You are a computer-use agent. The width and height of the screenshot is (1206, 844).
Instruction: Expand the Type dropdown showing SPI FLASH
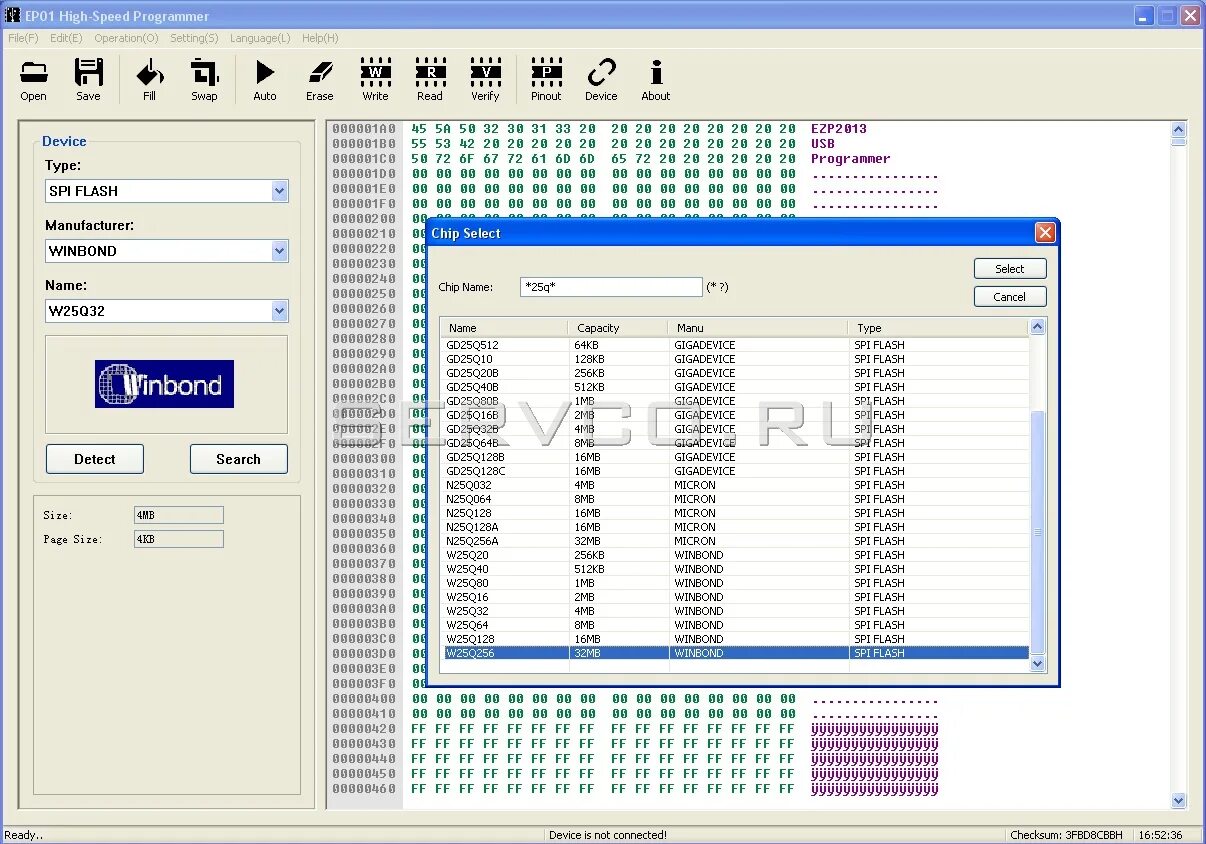(x=279, y=191)
